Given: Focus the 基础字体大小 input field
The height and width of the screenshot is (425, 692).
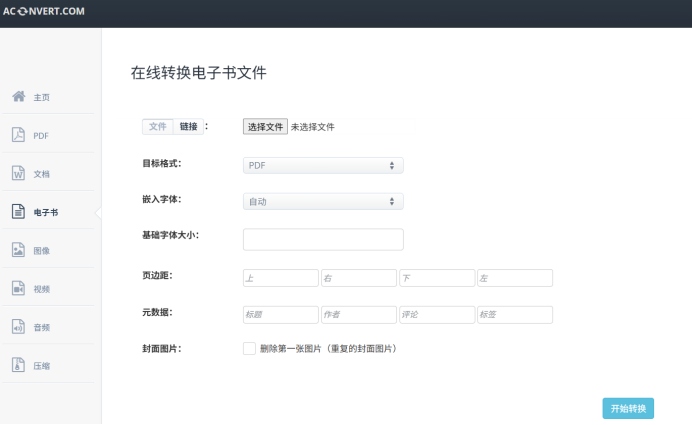Looking at the screenshot, I should [x=323, y=239].
